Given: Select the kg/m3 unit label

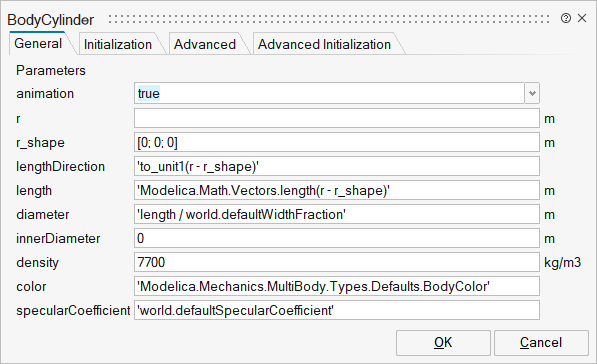Looking at the screenshot, I should [562, 263].
